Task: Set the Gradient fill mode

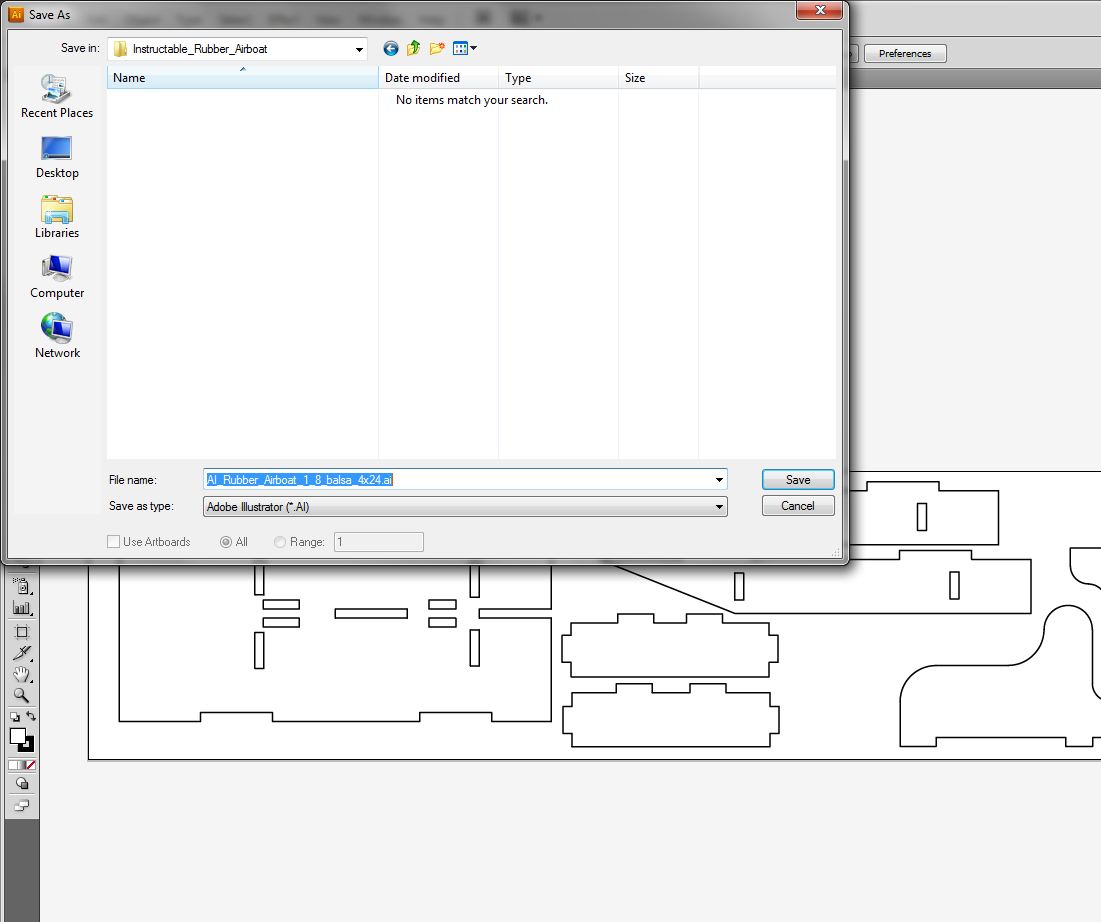Action: (22, 765)
